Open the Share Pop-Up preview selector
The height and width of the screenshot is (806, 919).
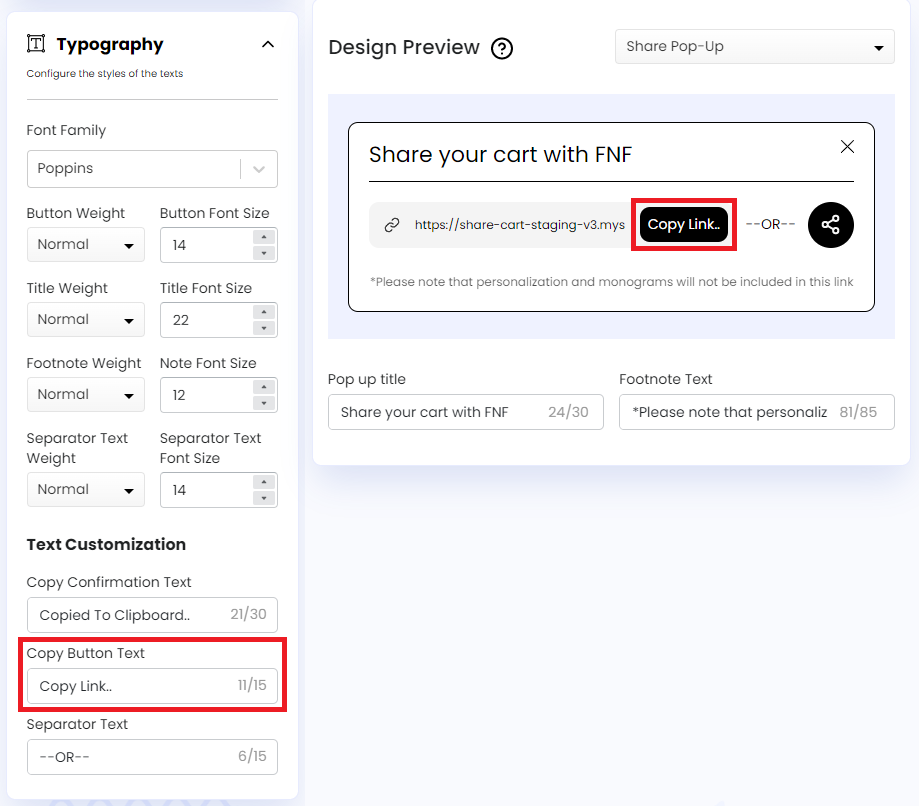(x=754, y=46)
